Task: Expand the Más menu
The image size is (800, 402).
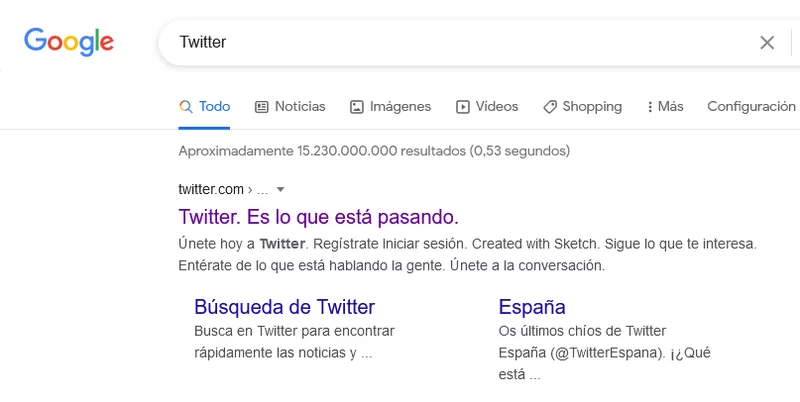Action: click(665, 107)
